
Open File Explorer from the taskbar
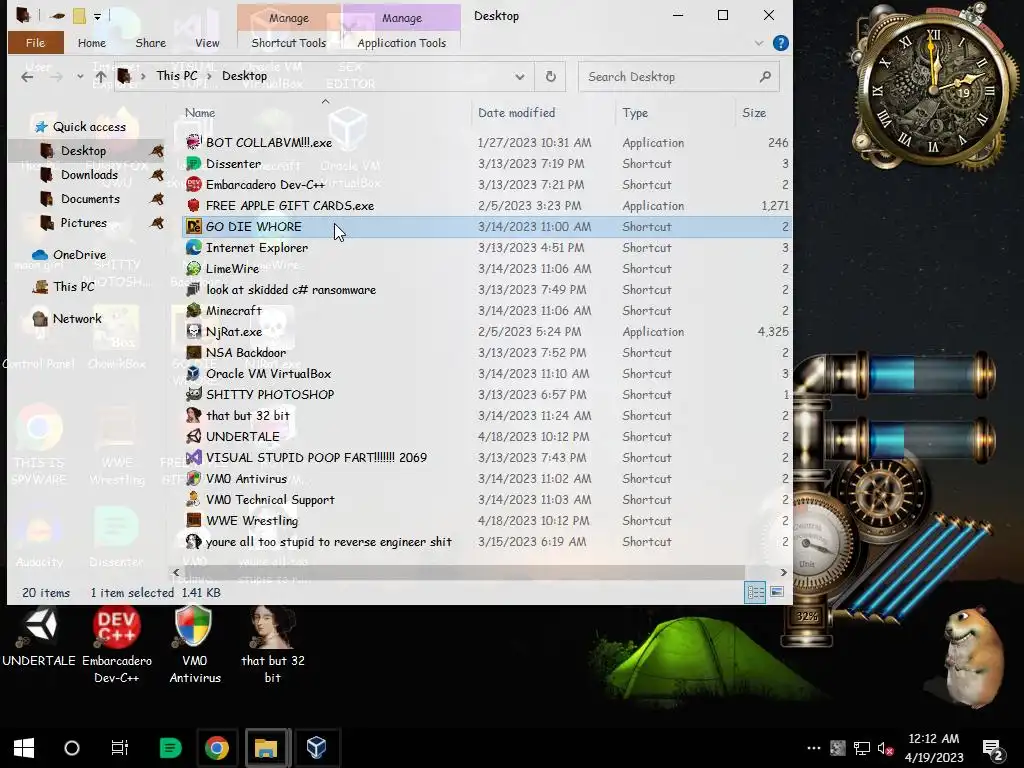266,748
